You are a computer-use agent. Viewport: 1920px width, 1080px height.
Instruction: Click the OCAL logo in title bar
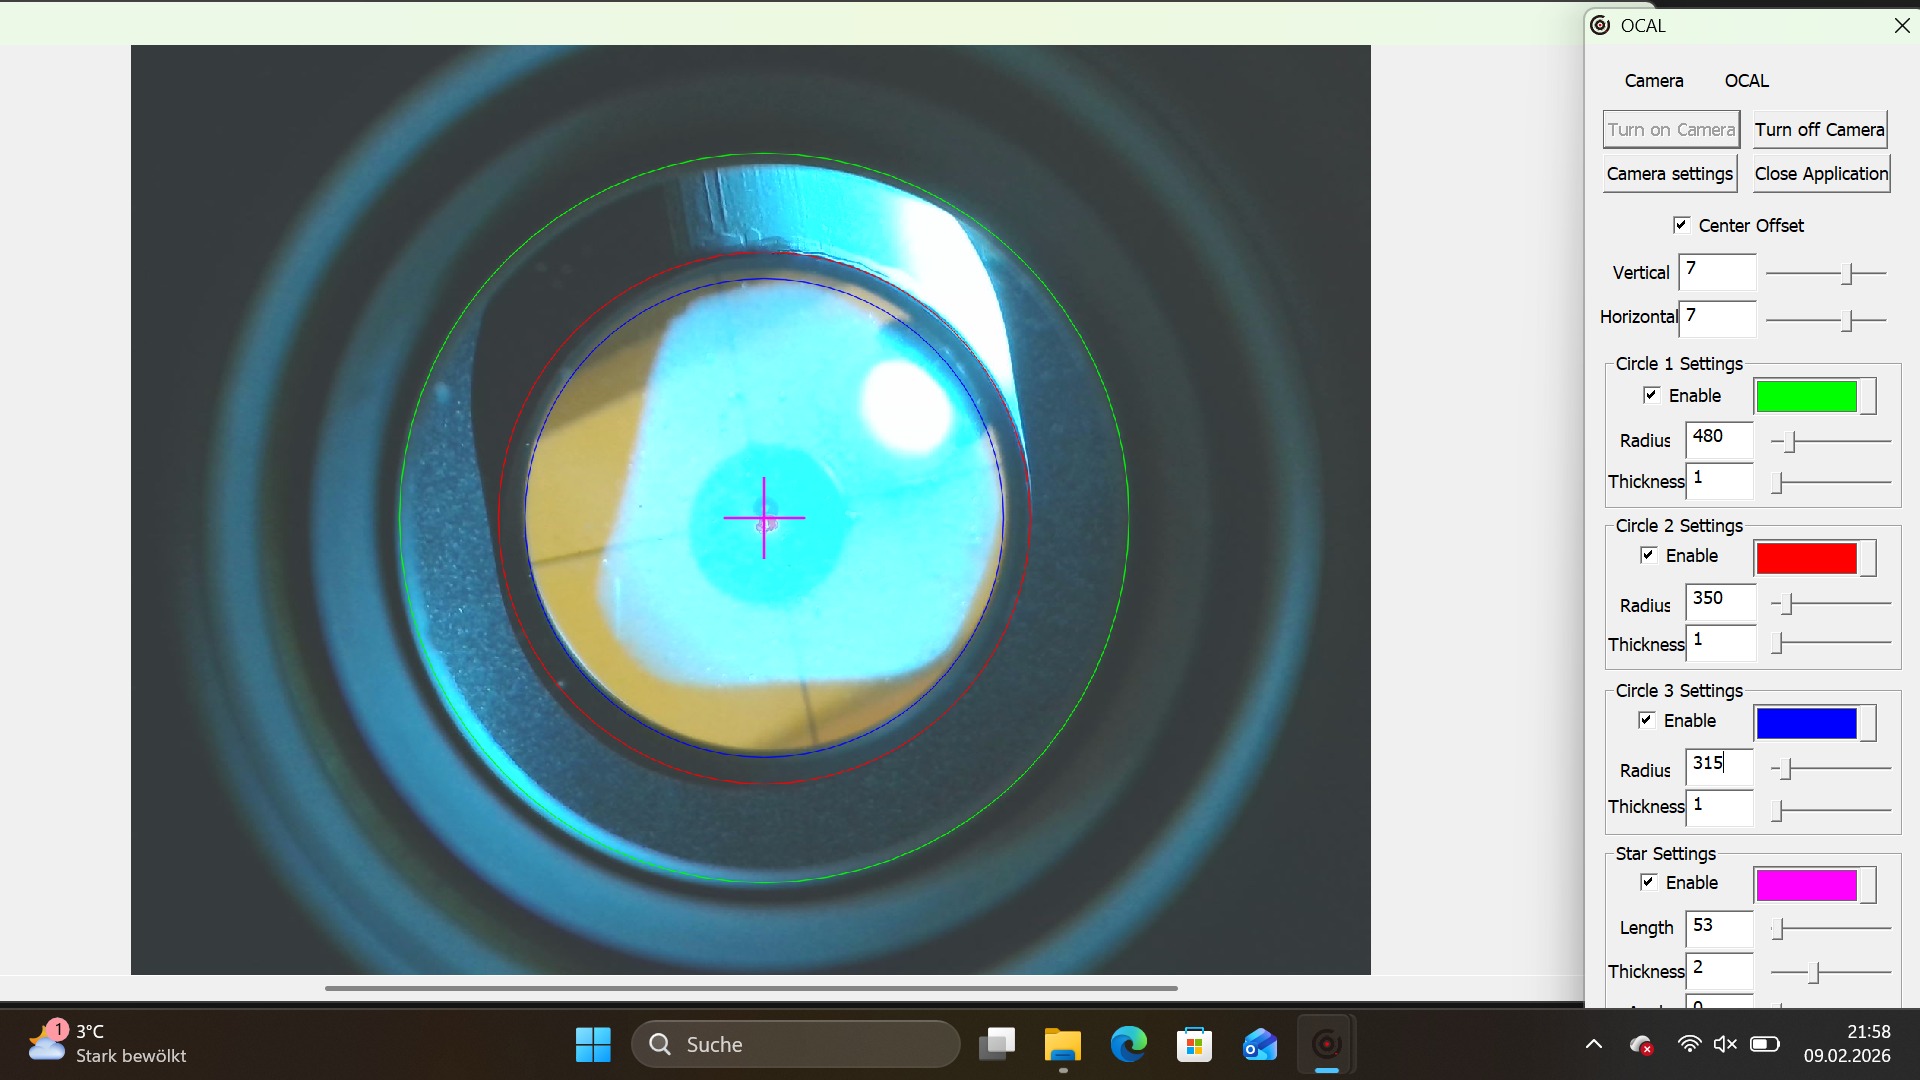click(x=1600, y=25)
